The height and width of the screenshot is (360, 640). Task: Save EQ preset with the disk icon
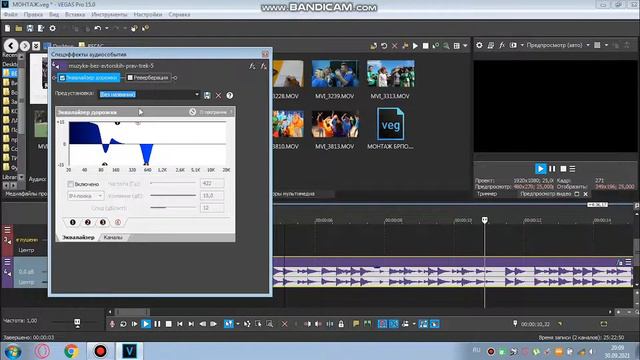[x=207, y=95]
